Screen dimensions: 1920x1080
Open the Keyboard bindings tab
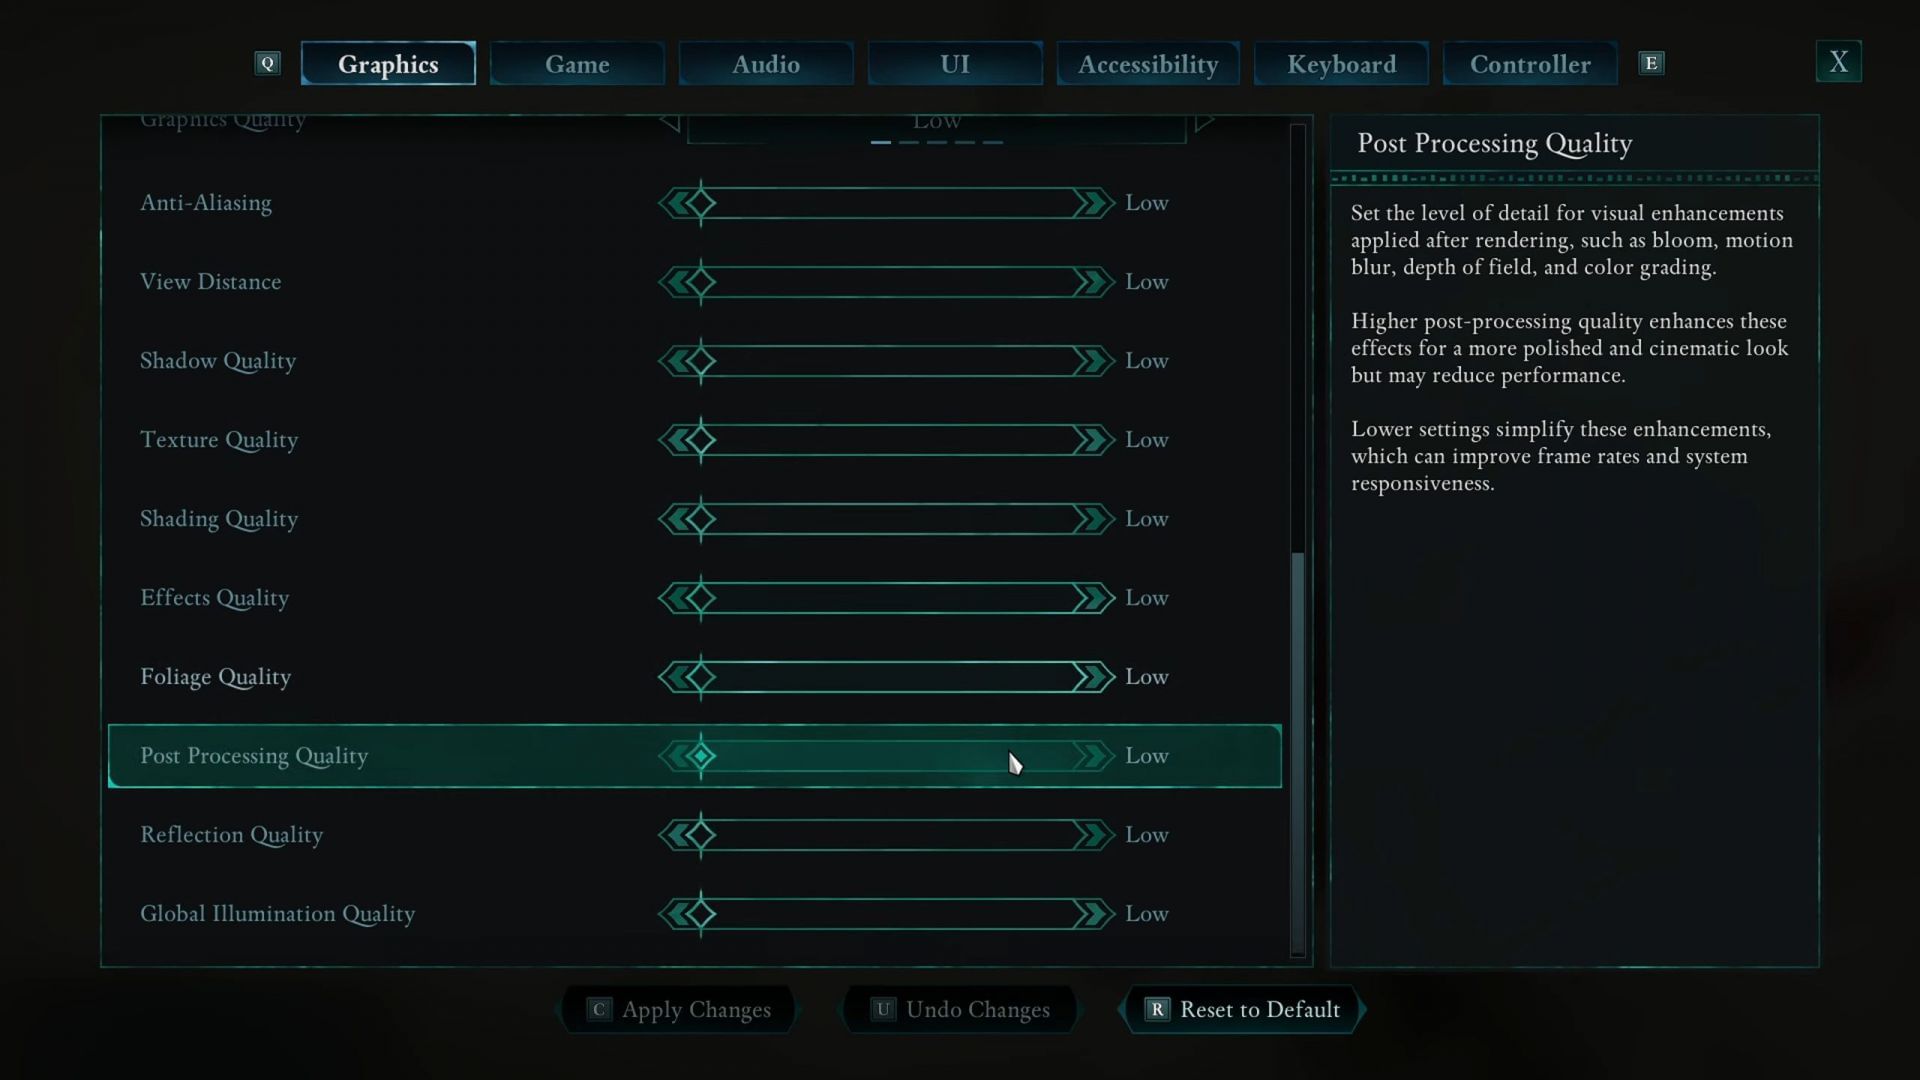[x=1341, y=64]
